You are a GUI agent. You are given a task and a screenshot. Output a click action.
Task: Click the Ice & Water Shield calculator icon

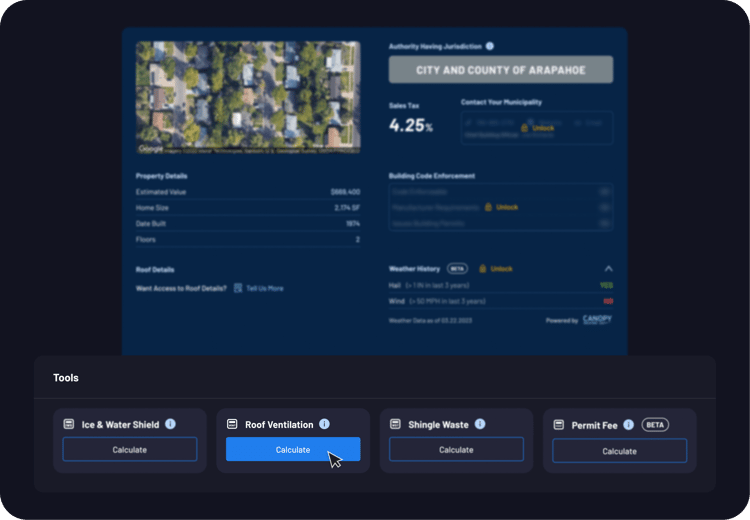click(69, 424)
